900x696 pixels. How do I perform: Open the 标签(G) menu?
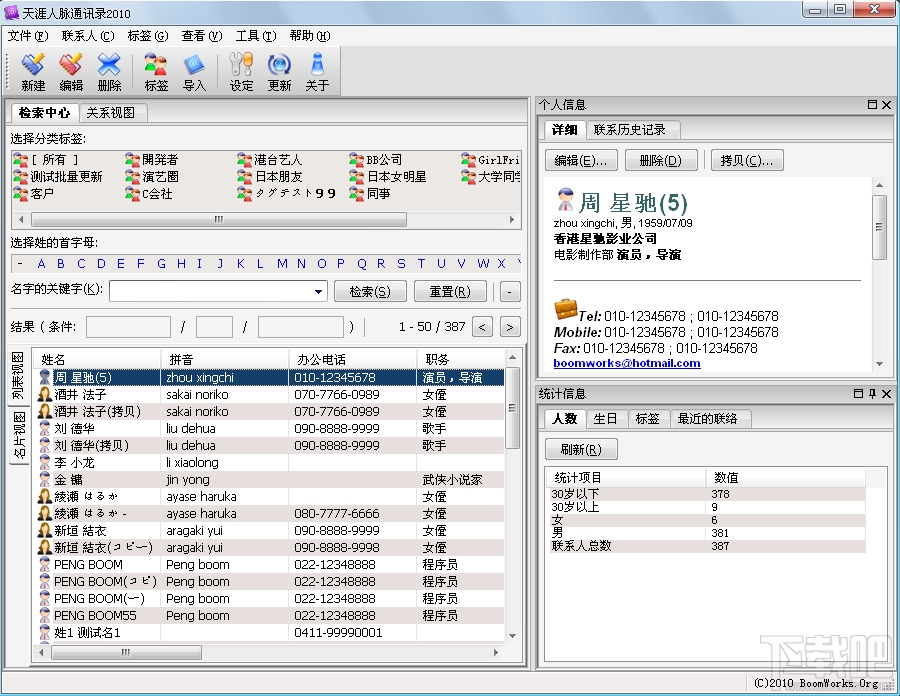coord(148,36)
